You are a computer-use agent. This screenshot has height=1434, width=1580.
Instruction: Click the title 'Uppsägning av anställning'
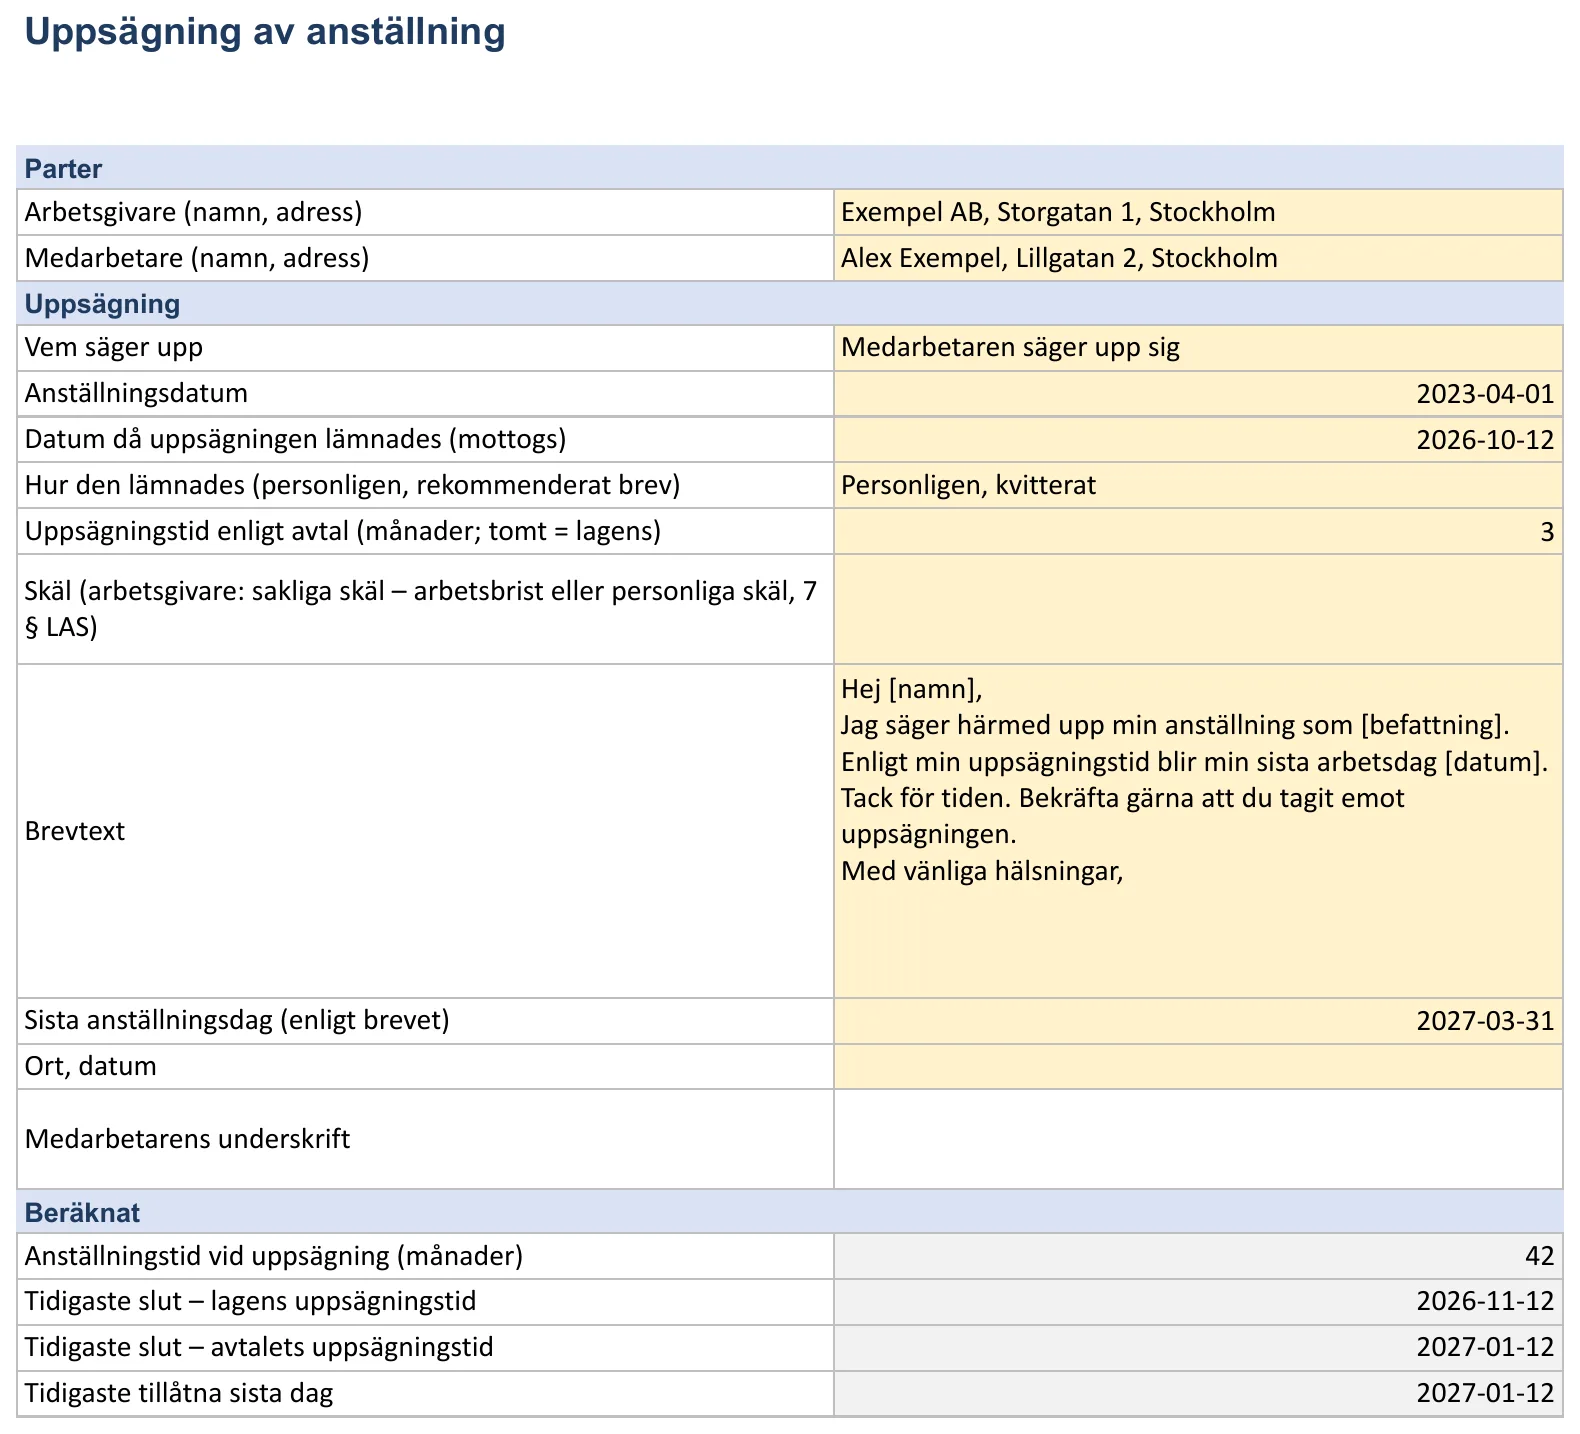click(265, 32)
